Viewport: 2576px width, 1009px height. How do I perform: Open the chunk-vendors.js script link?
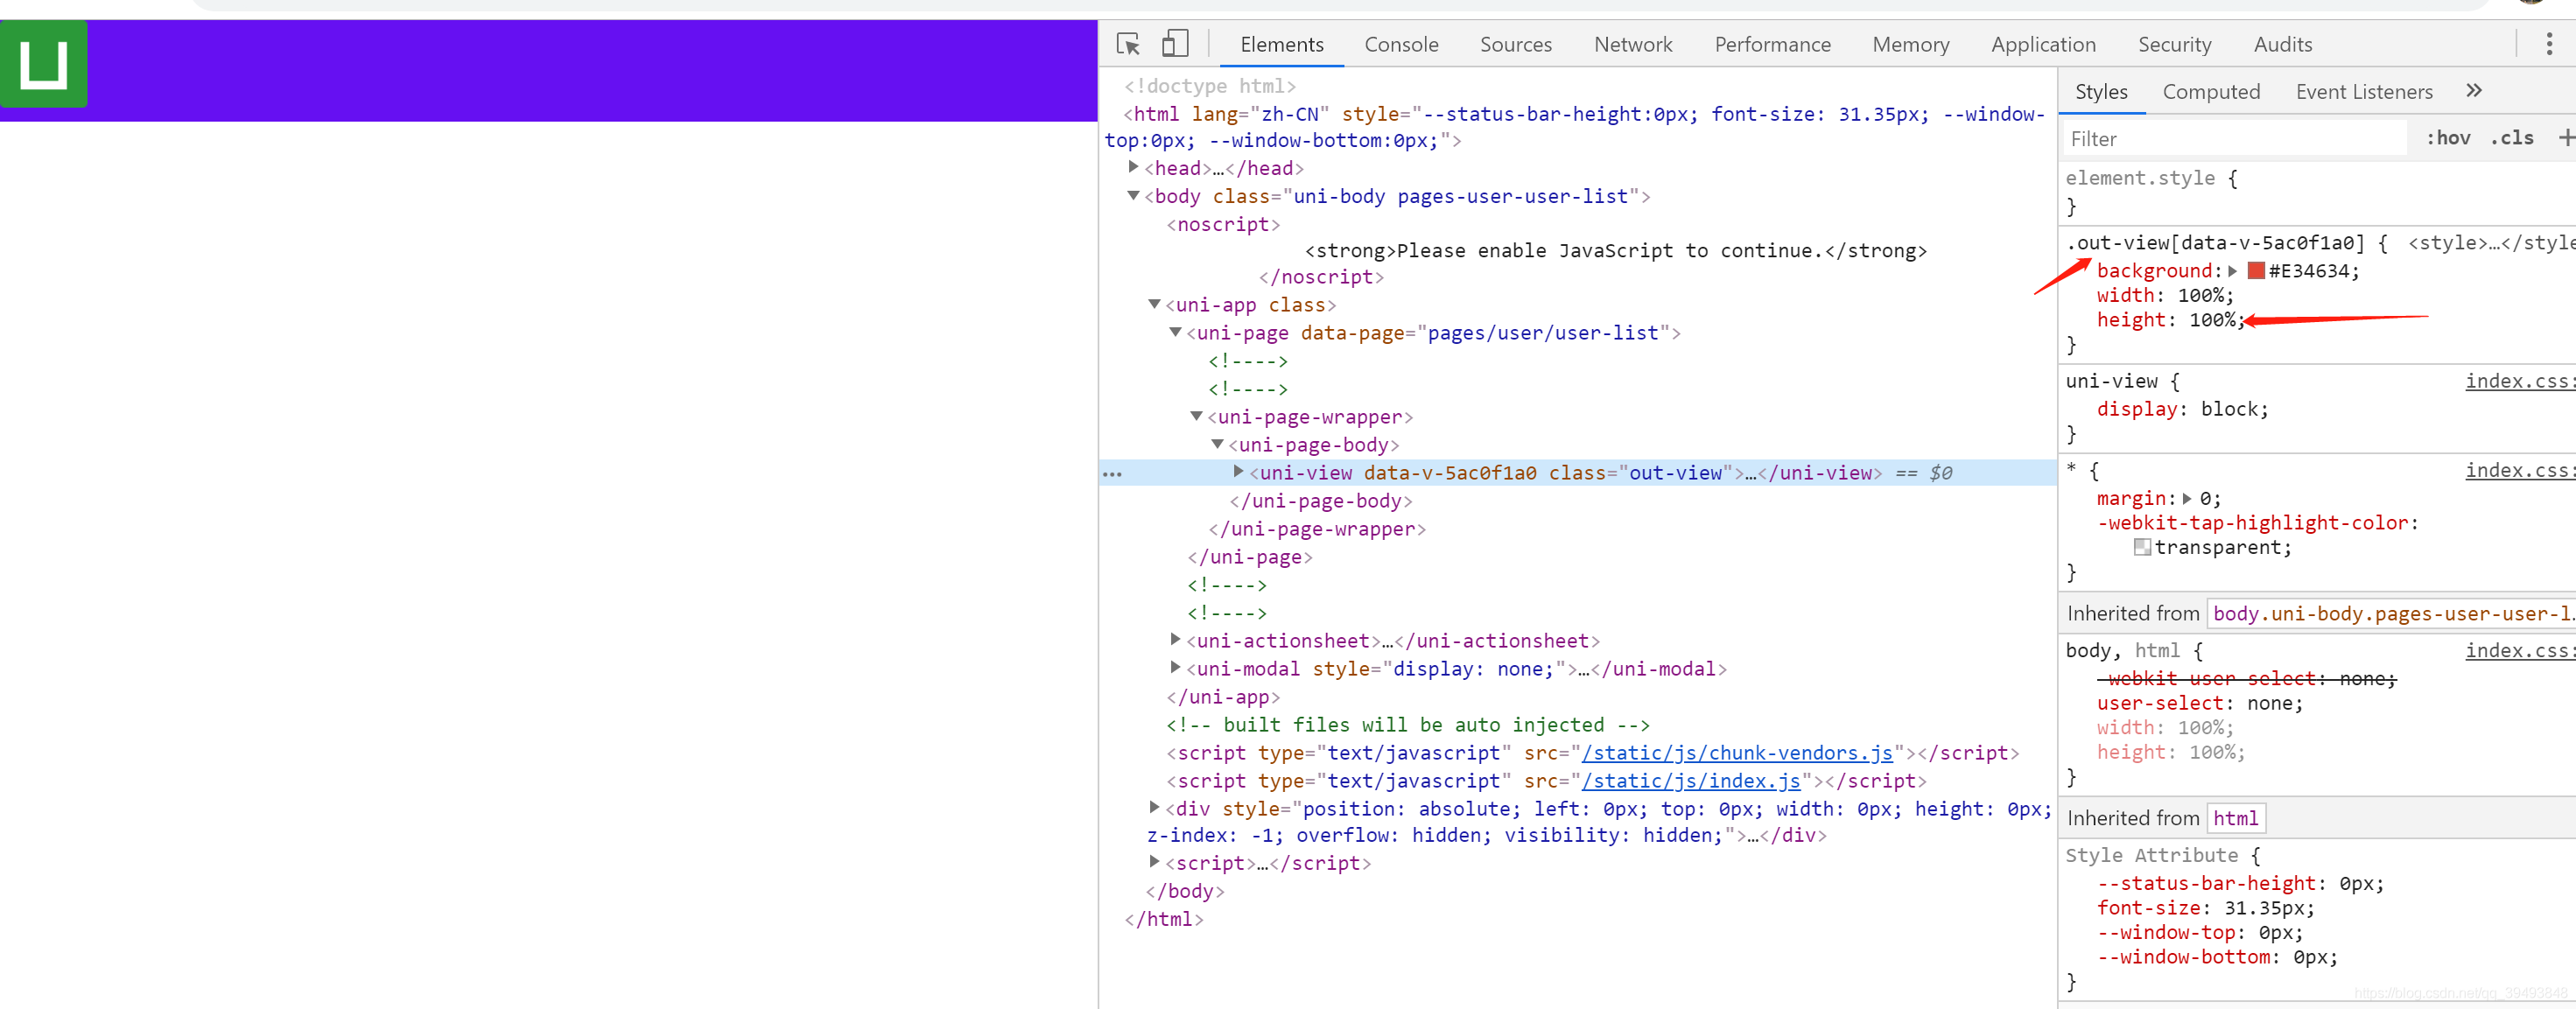(x=1737, y=753)
